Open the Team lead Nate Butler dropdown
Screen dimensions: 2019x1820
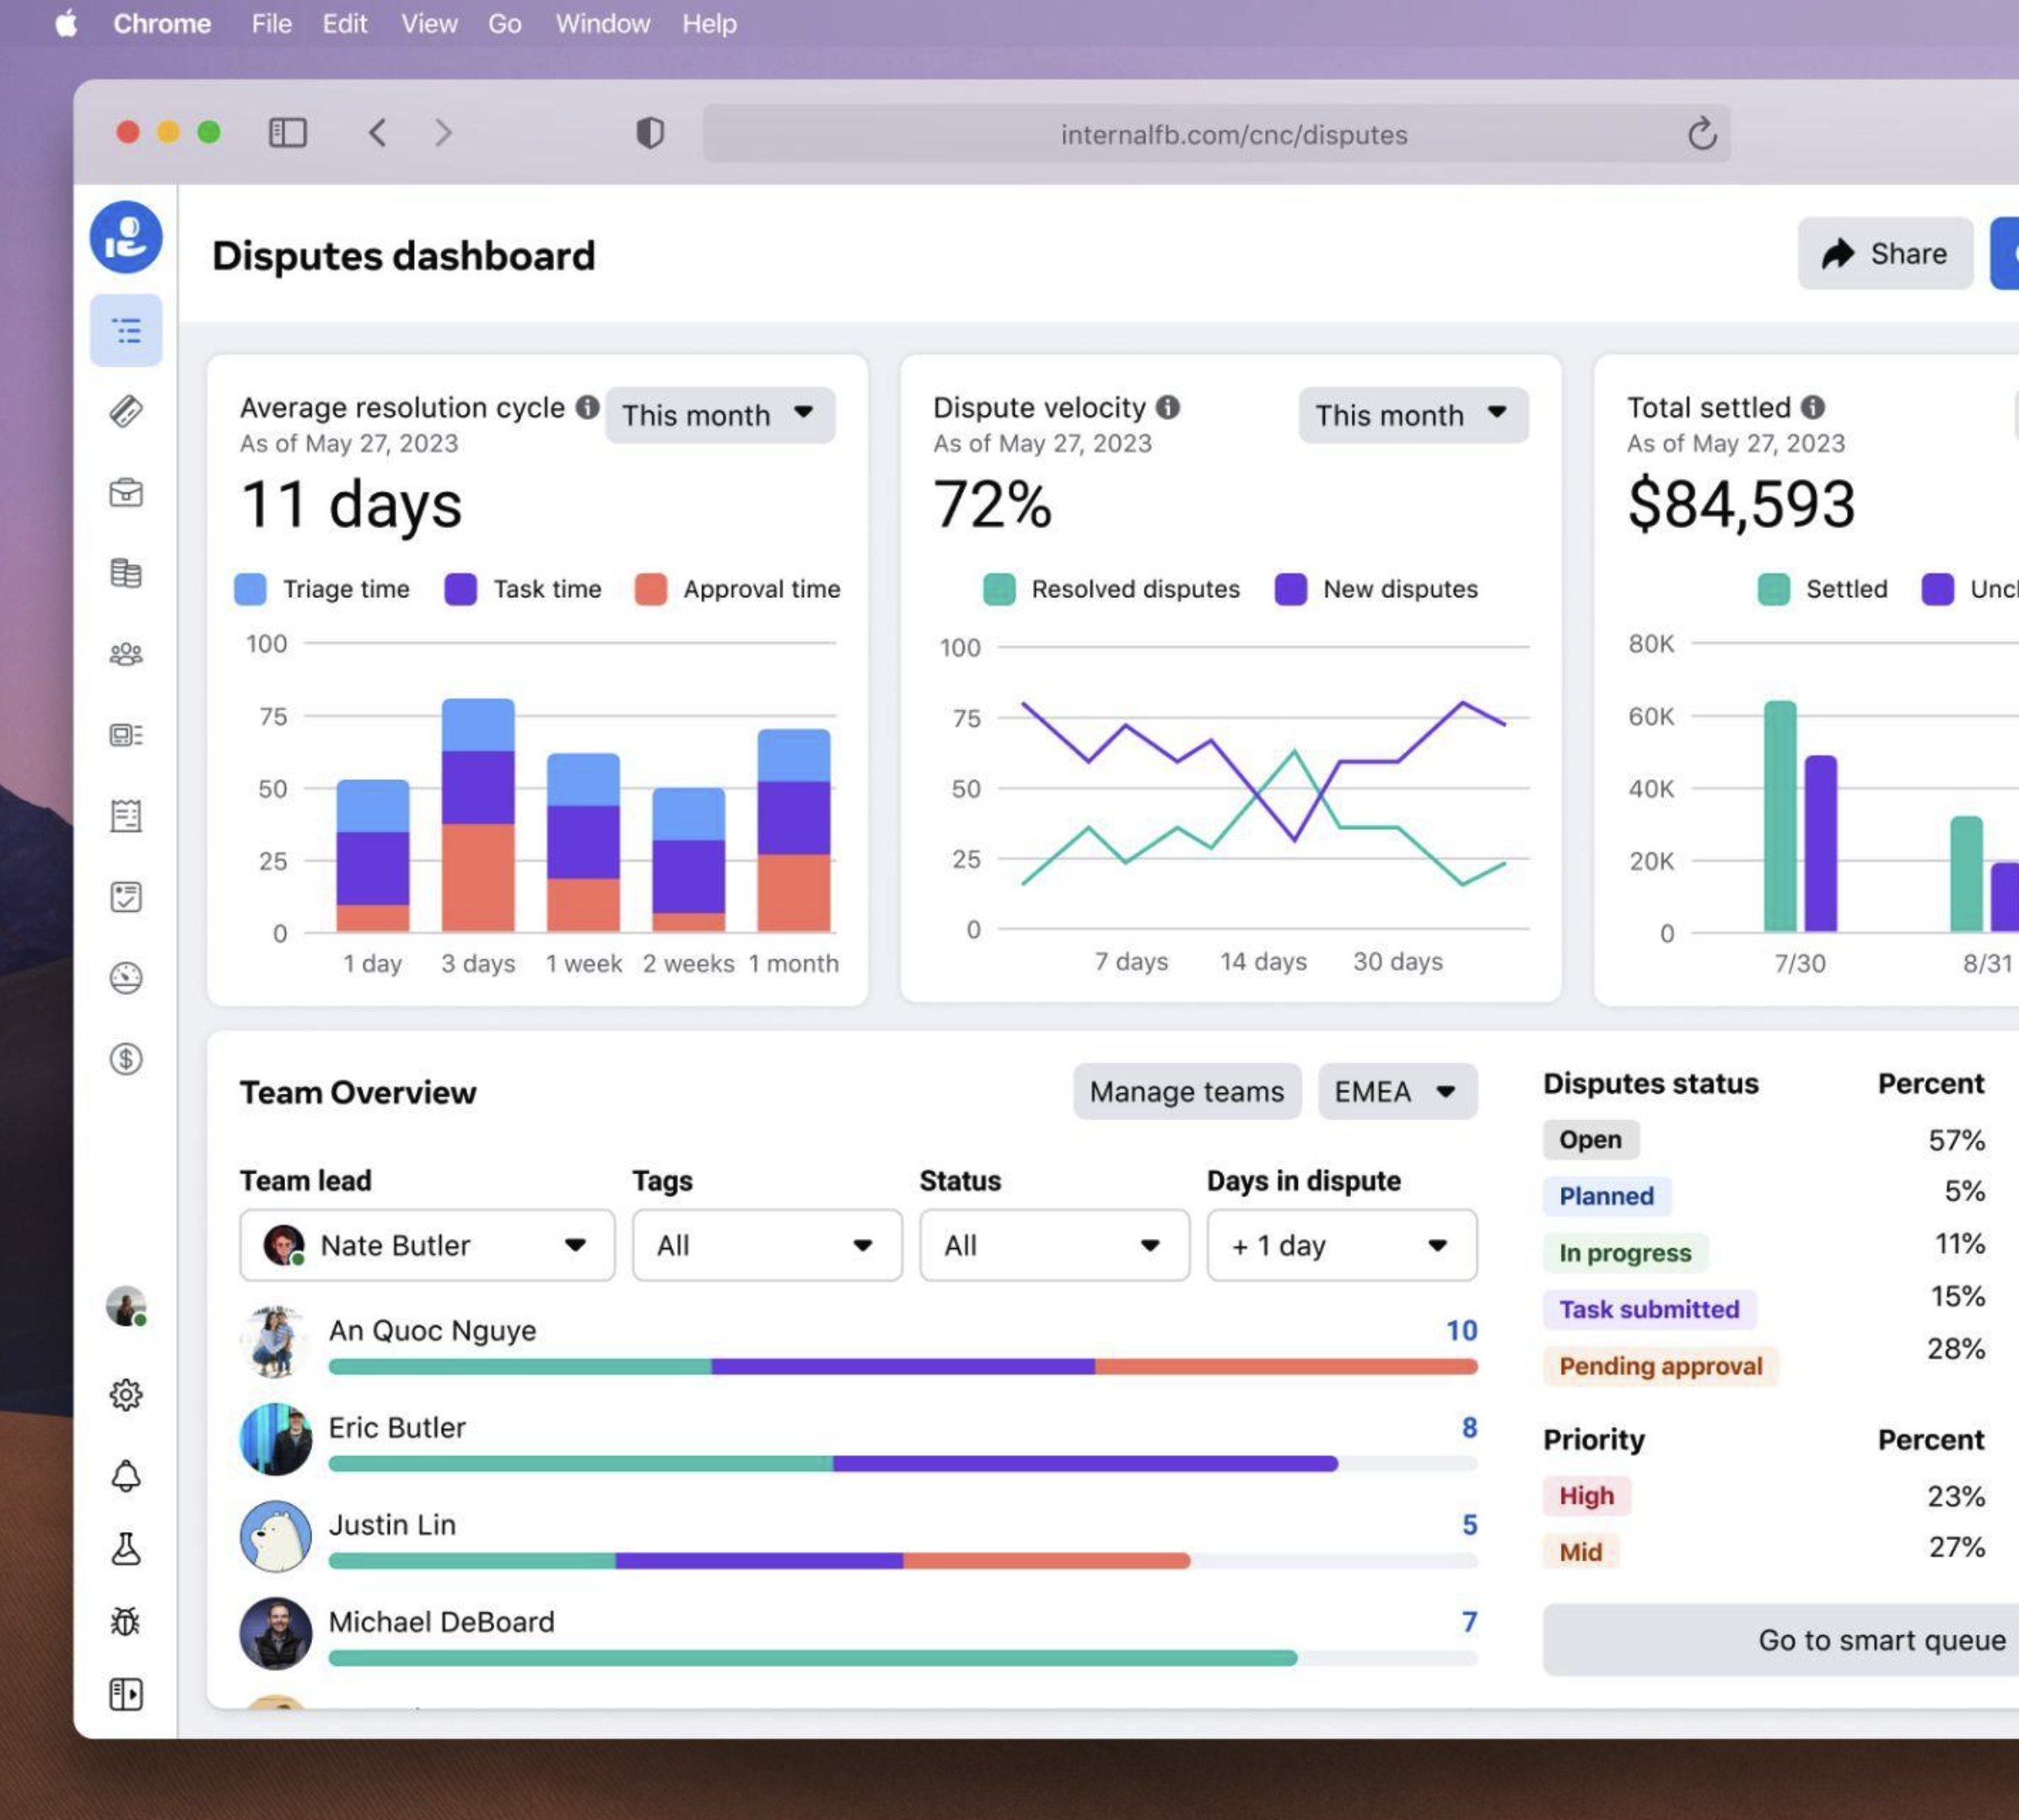427,1245
